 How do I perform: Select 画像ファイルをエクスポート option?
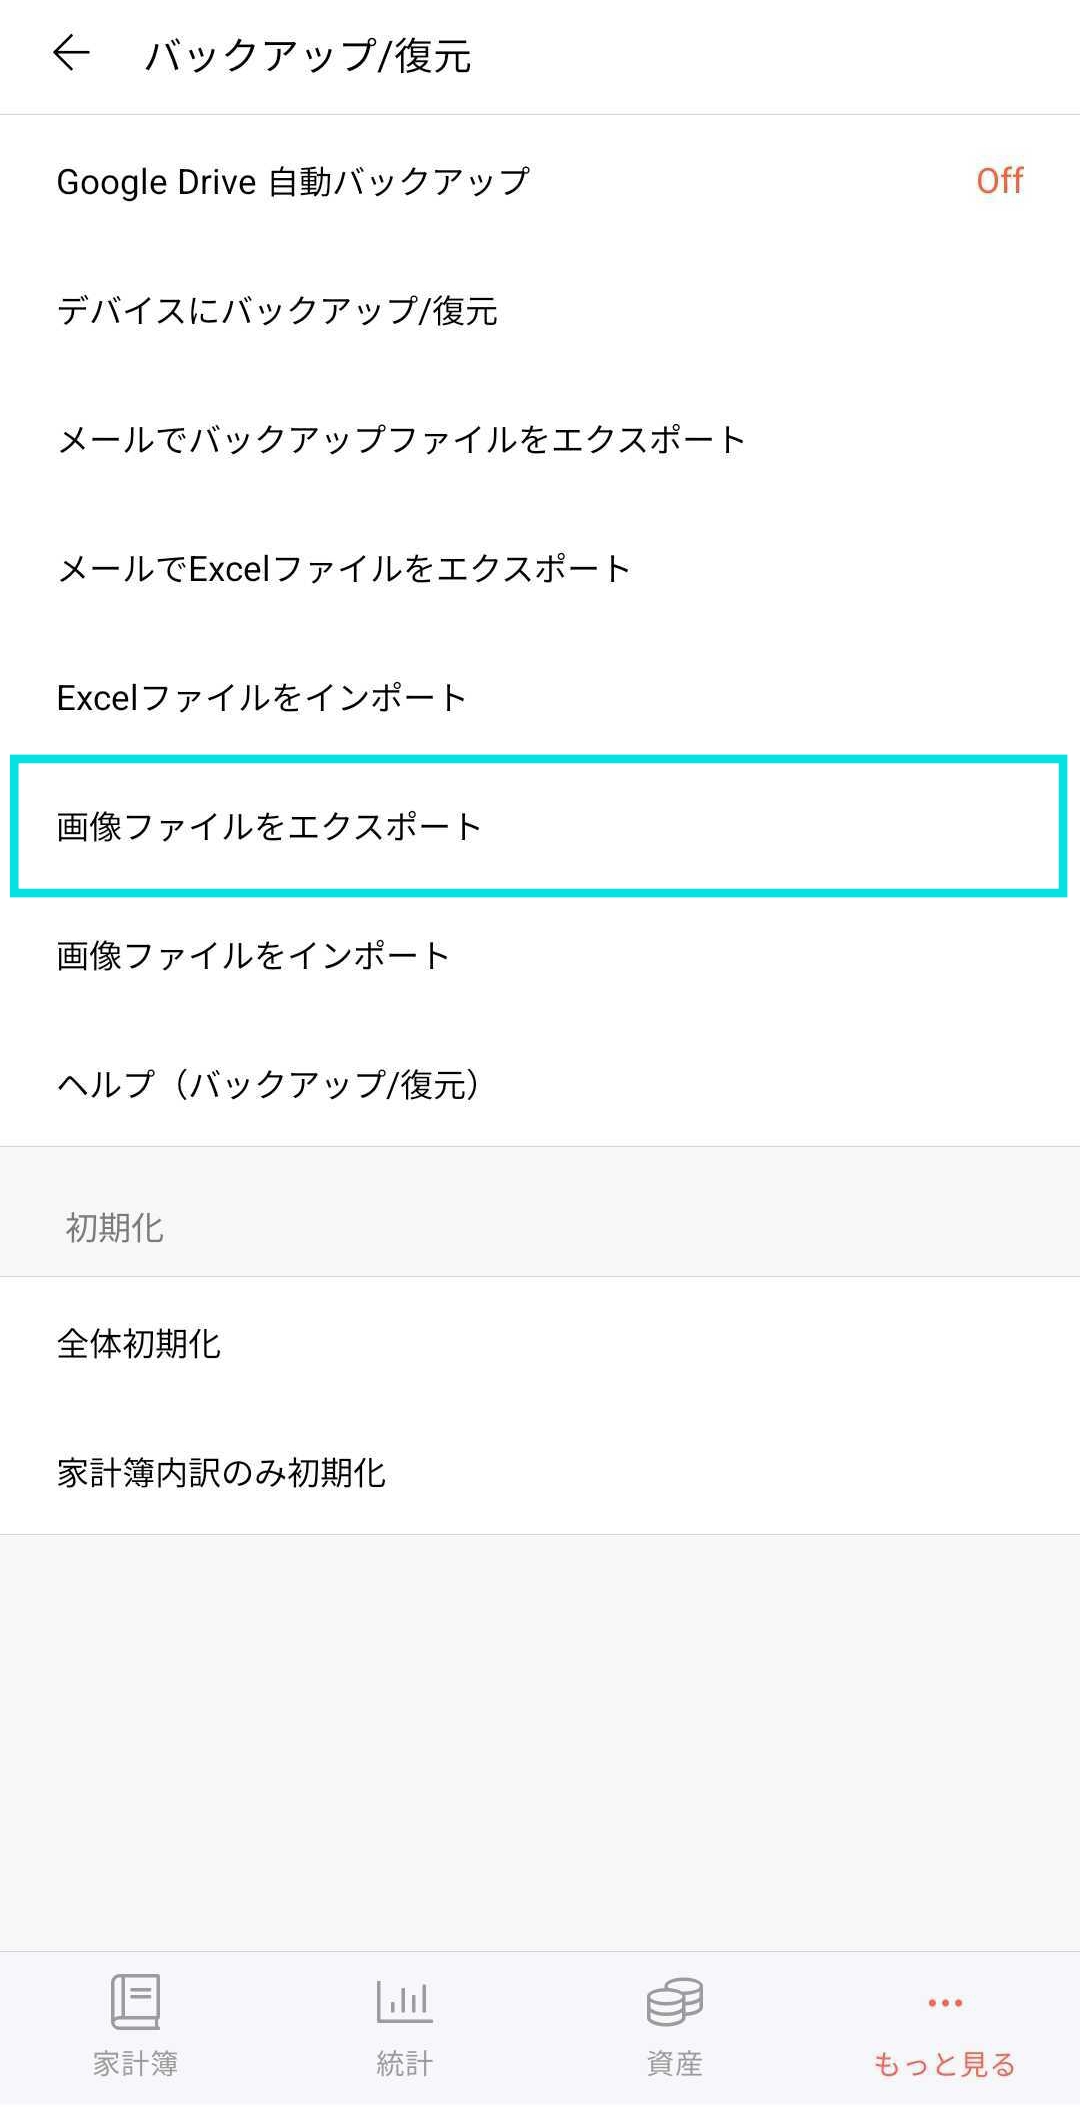[269, 827]
